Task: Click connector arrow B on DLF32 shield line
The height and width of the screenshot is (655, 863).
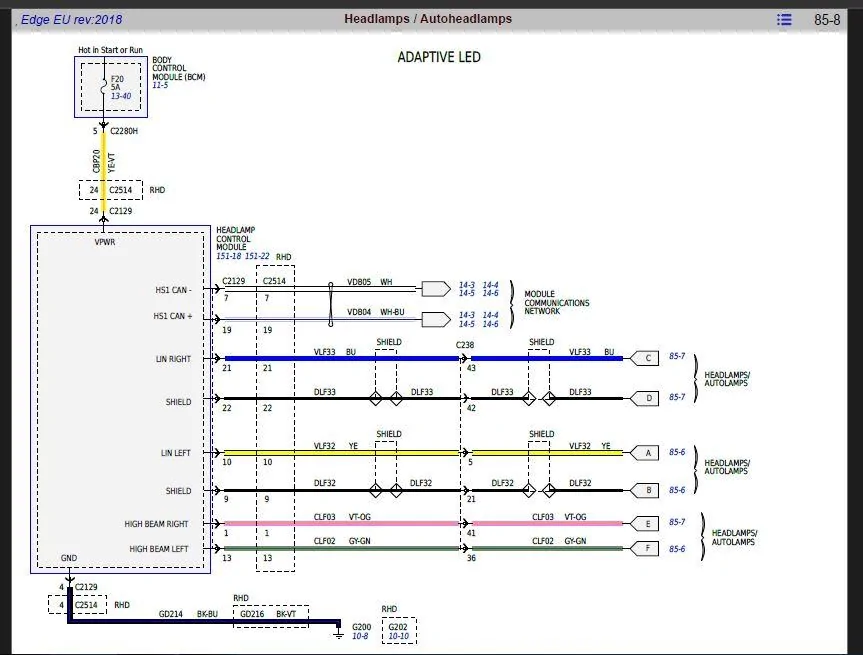Action: [644, 490]
